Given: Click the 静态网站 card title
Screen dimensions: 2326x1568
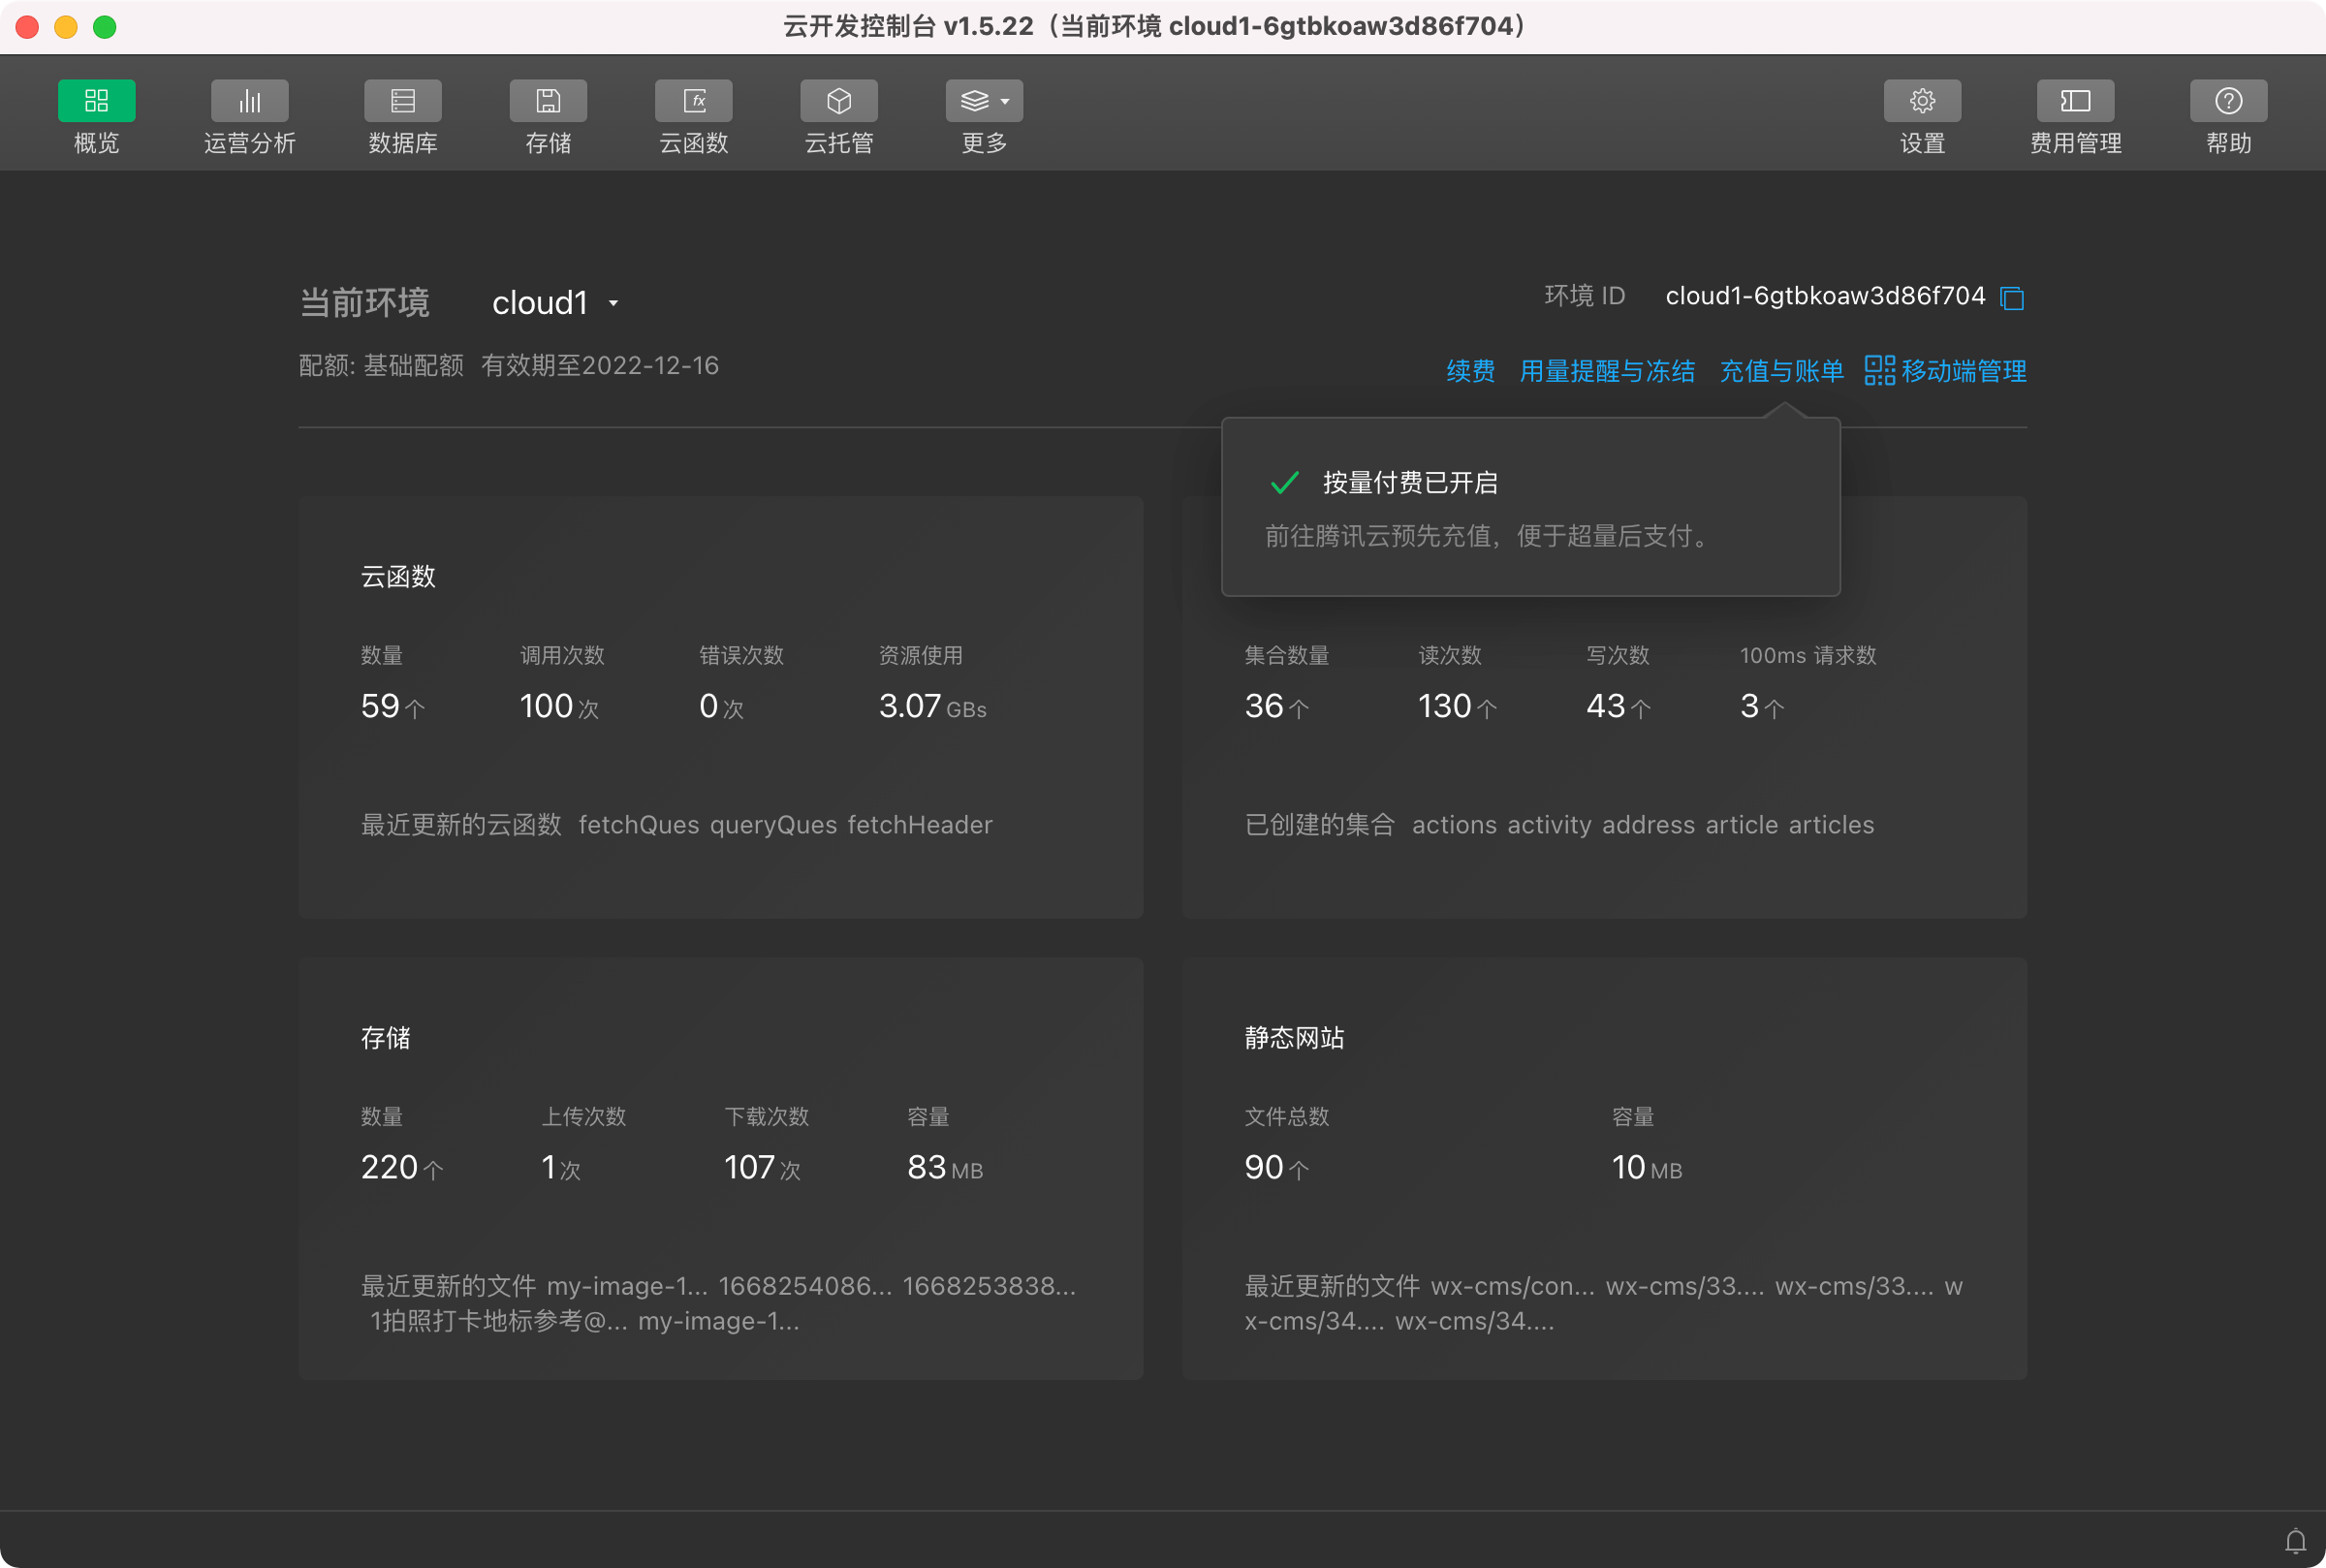Looking at the screenshot, I should tap(1294, 1038).
